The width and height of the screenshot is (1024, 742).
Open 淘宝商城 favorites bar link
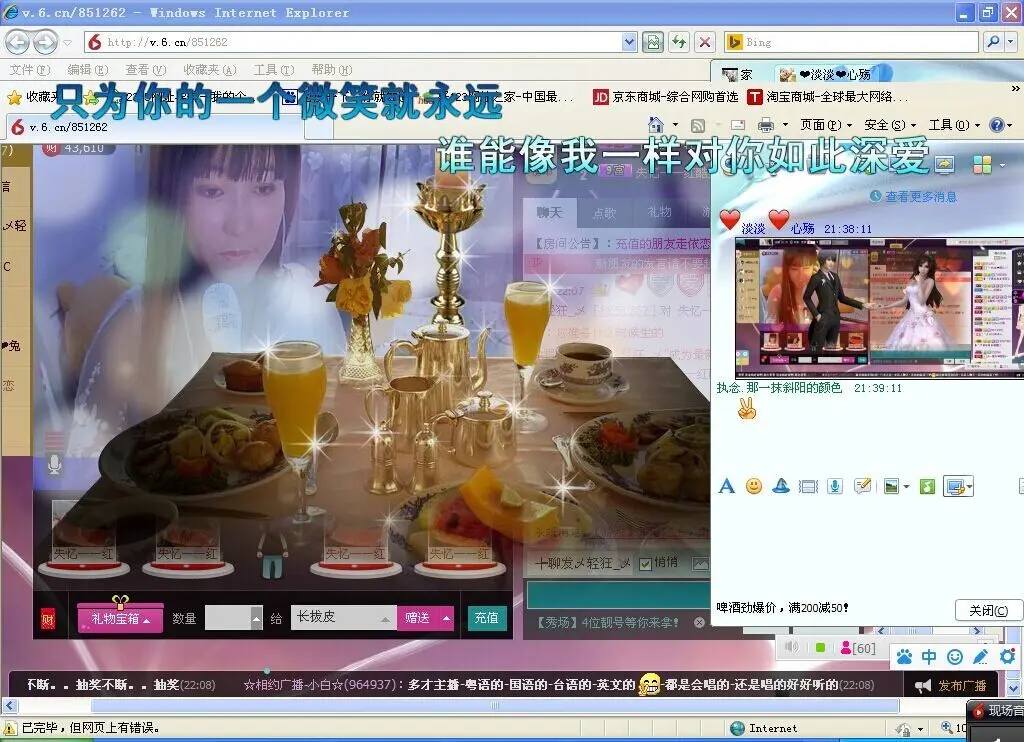[x=828, y=97]
